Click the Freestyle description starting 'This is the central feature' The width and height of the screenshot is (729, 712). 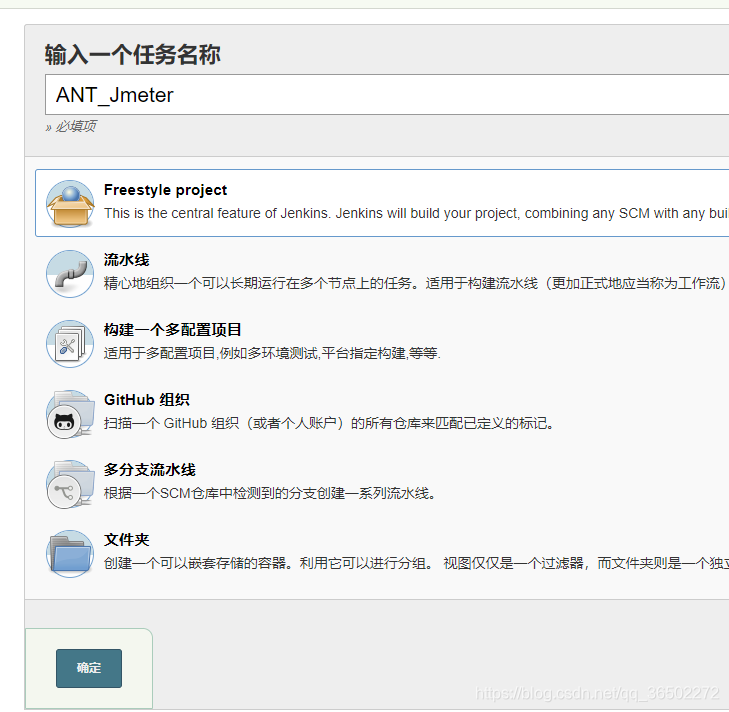[416, 213]
